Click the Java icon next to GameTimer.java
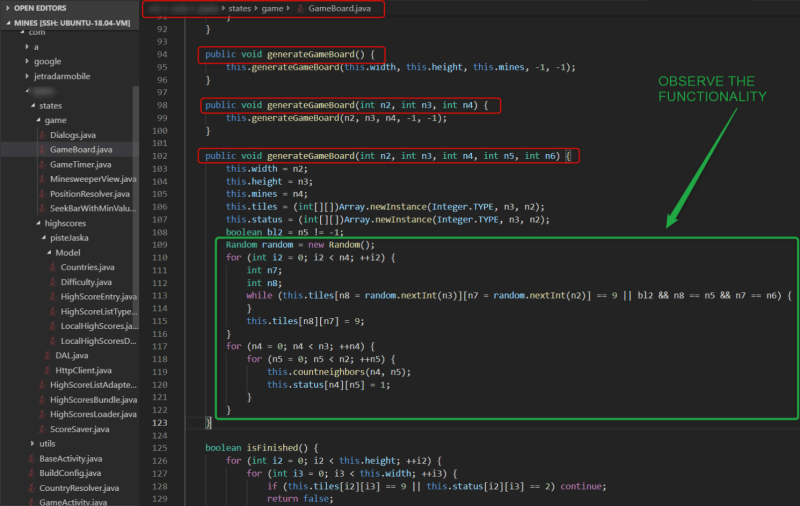Viewport: 800px width, 506px height. pos(42,164)
